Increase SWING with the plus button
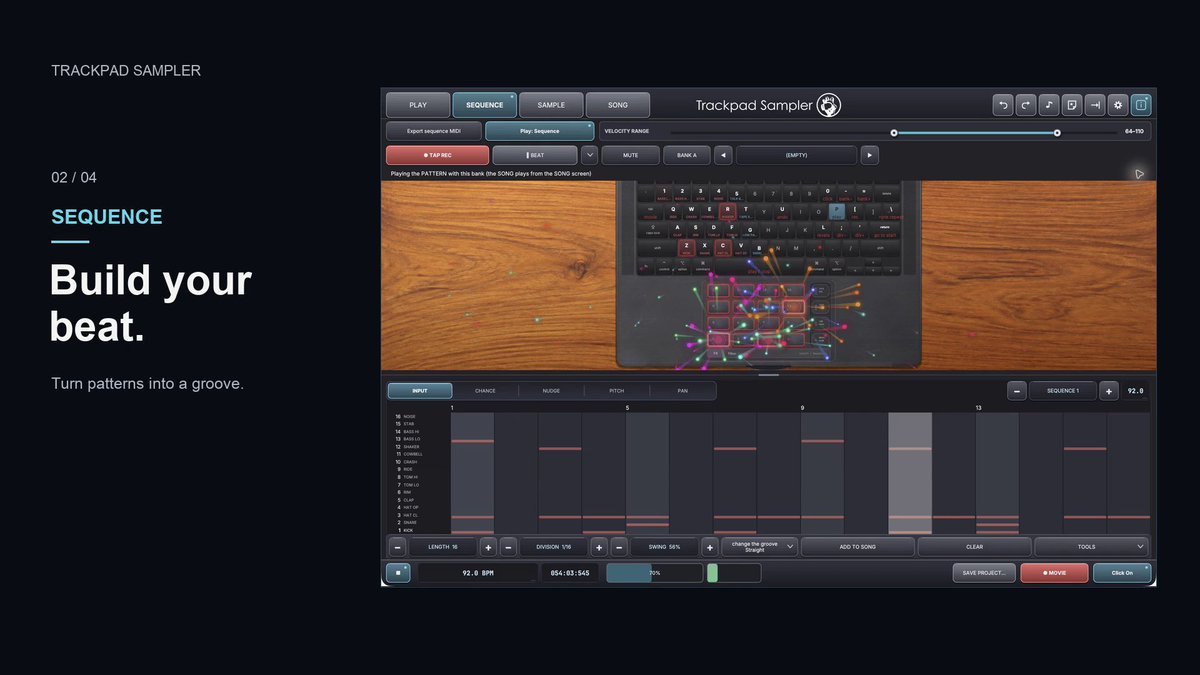The width and height of the screenshot is (1200, 675). pos(709,547)
